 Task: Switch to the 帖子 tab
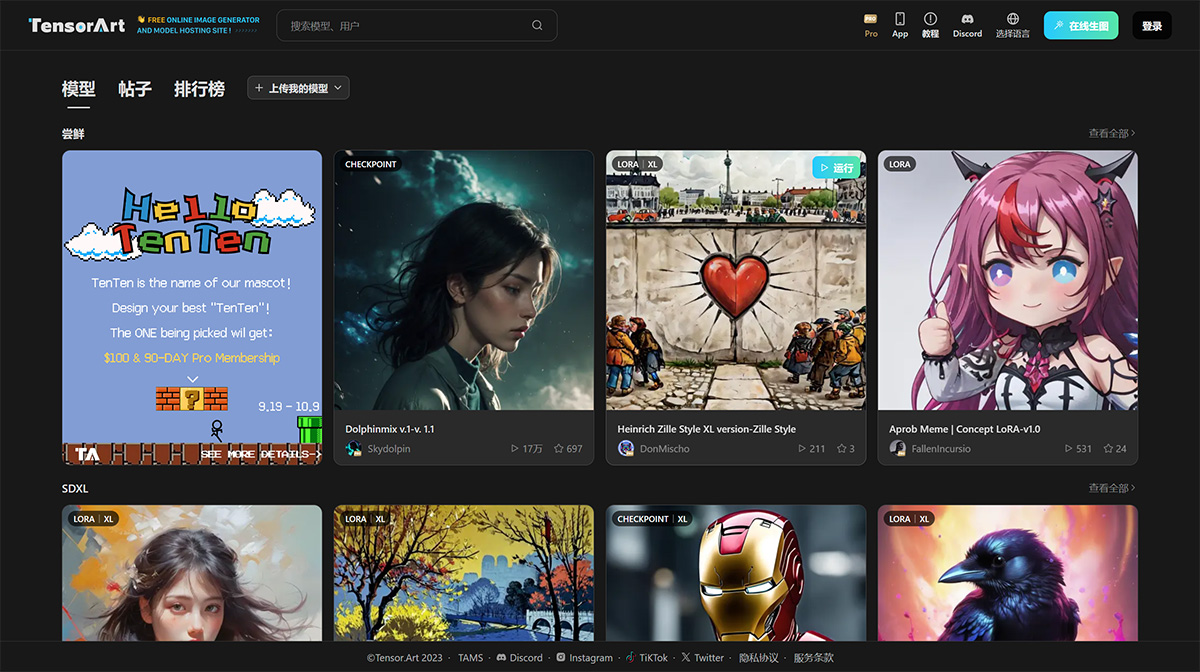pyautogui.click(x=135, y=88)
